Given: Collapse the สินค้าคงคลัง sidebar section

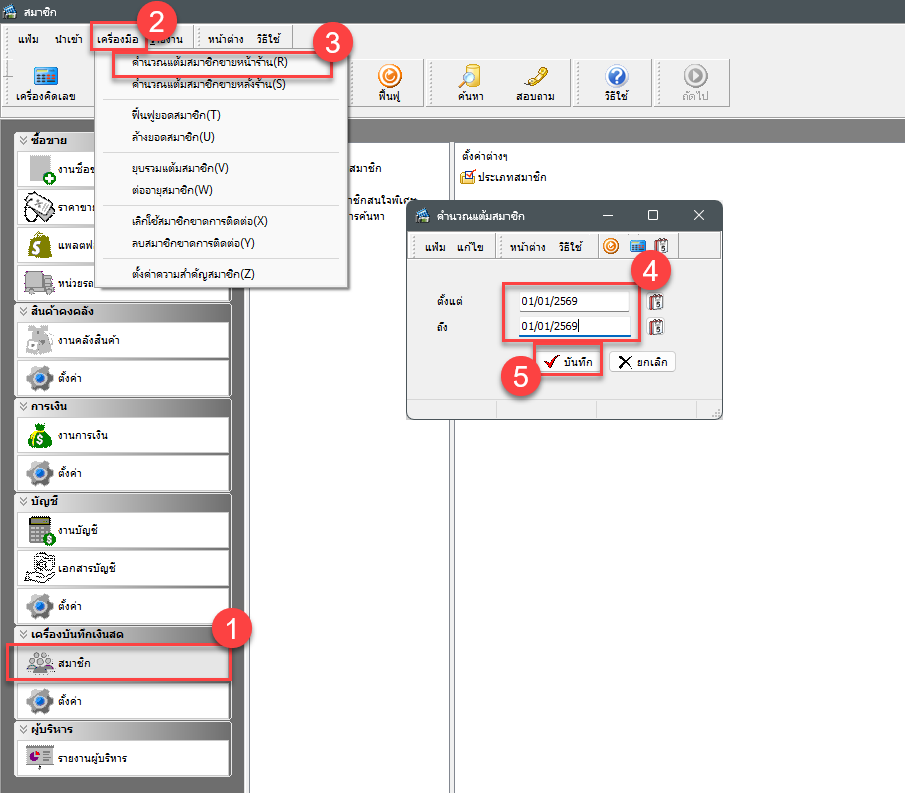Looking at the screenshot, I should 24,311.
